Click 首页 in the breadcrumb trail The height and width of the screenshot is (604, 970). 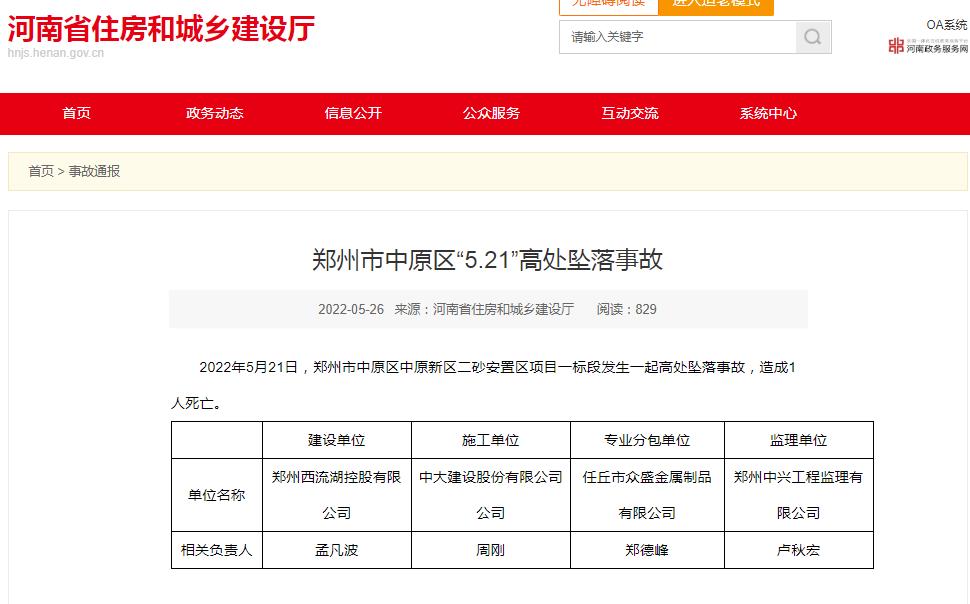pyautogui.click(x=40, y=171)
